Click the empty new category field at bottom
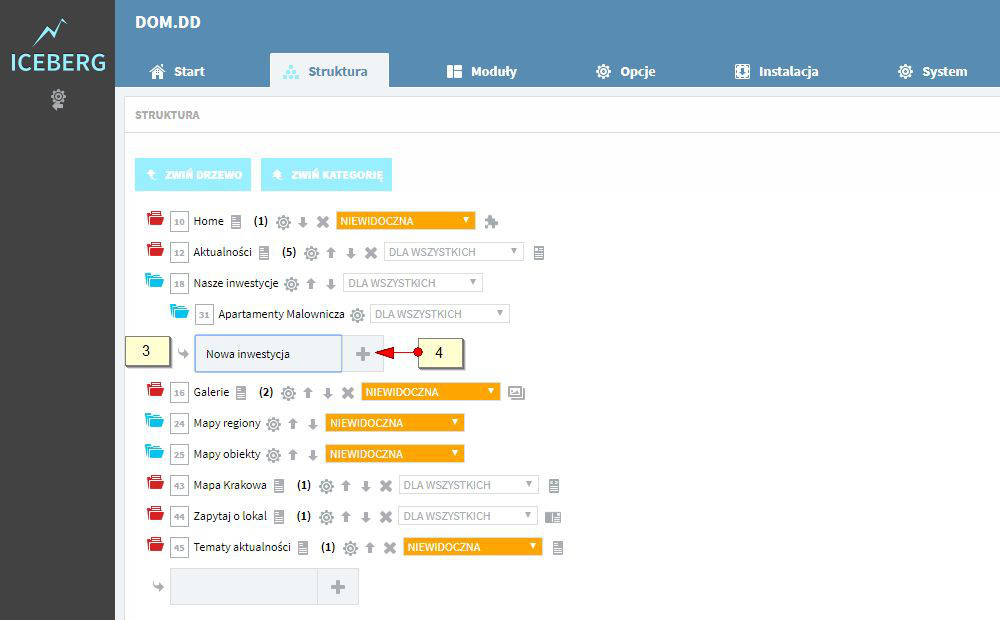Screen dimensions: 1000x620 pyautogui.click(x=244, y=587)
